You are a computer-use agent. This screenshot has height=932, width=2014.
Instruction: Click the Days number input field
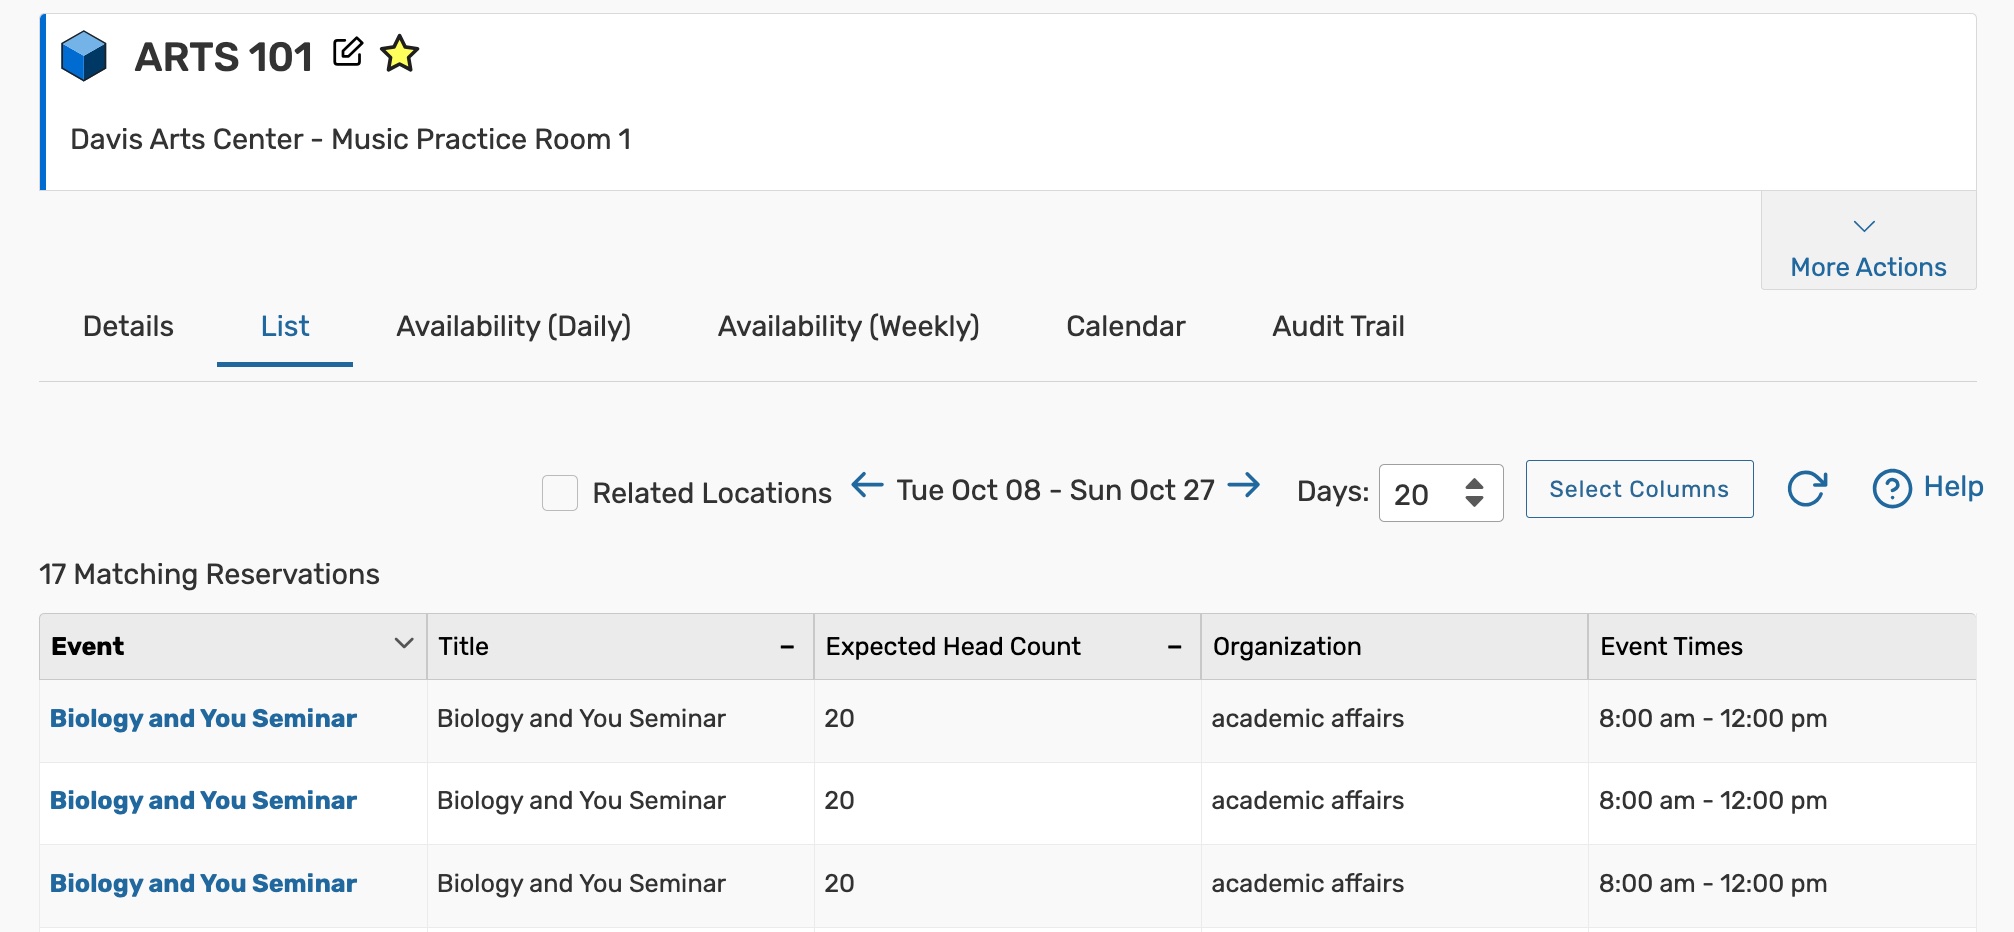pyautogui.click(x=1420, y=494)
